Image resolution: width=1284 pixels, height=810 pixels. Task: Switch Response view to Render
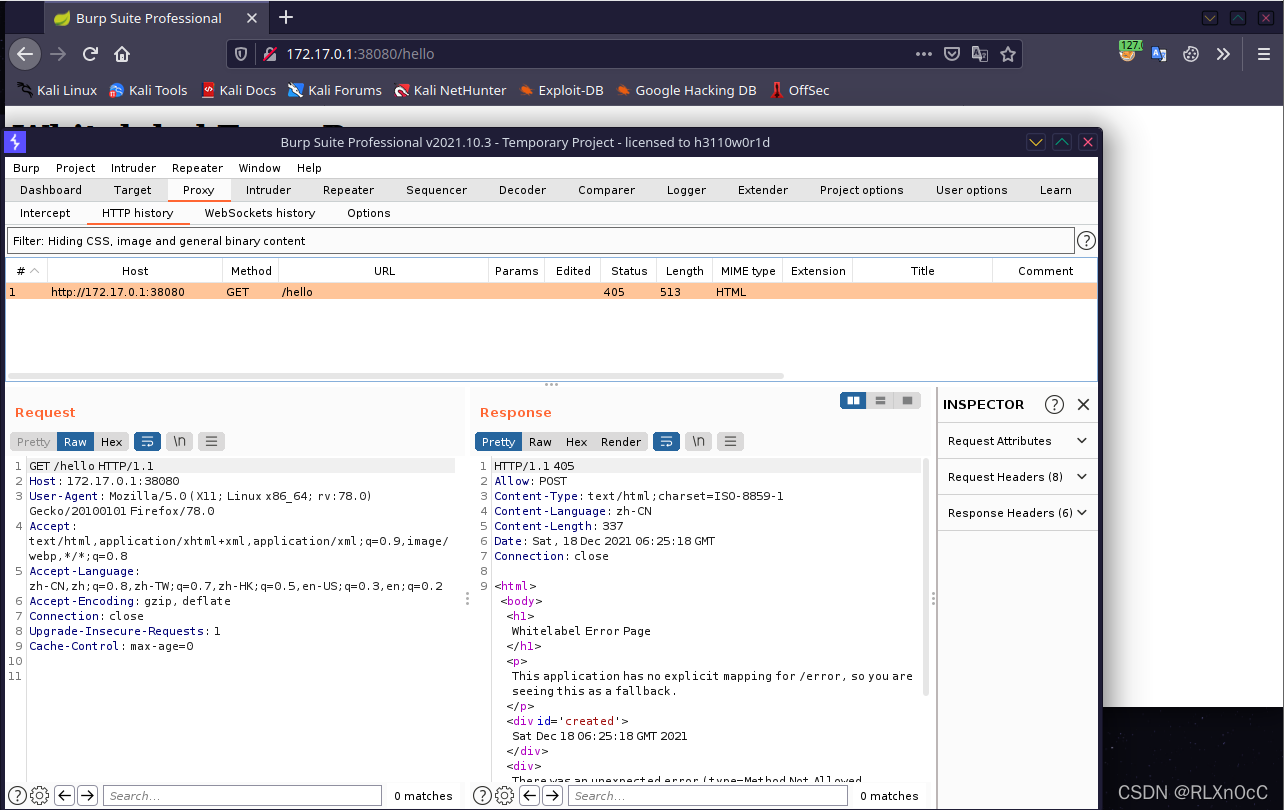[x=621, y=441]
